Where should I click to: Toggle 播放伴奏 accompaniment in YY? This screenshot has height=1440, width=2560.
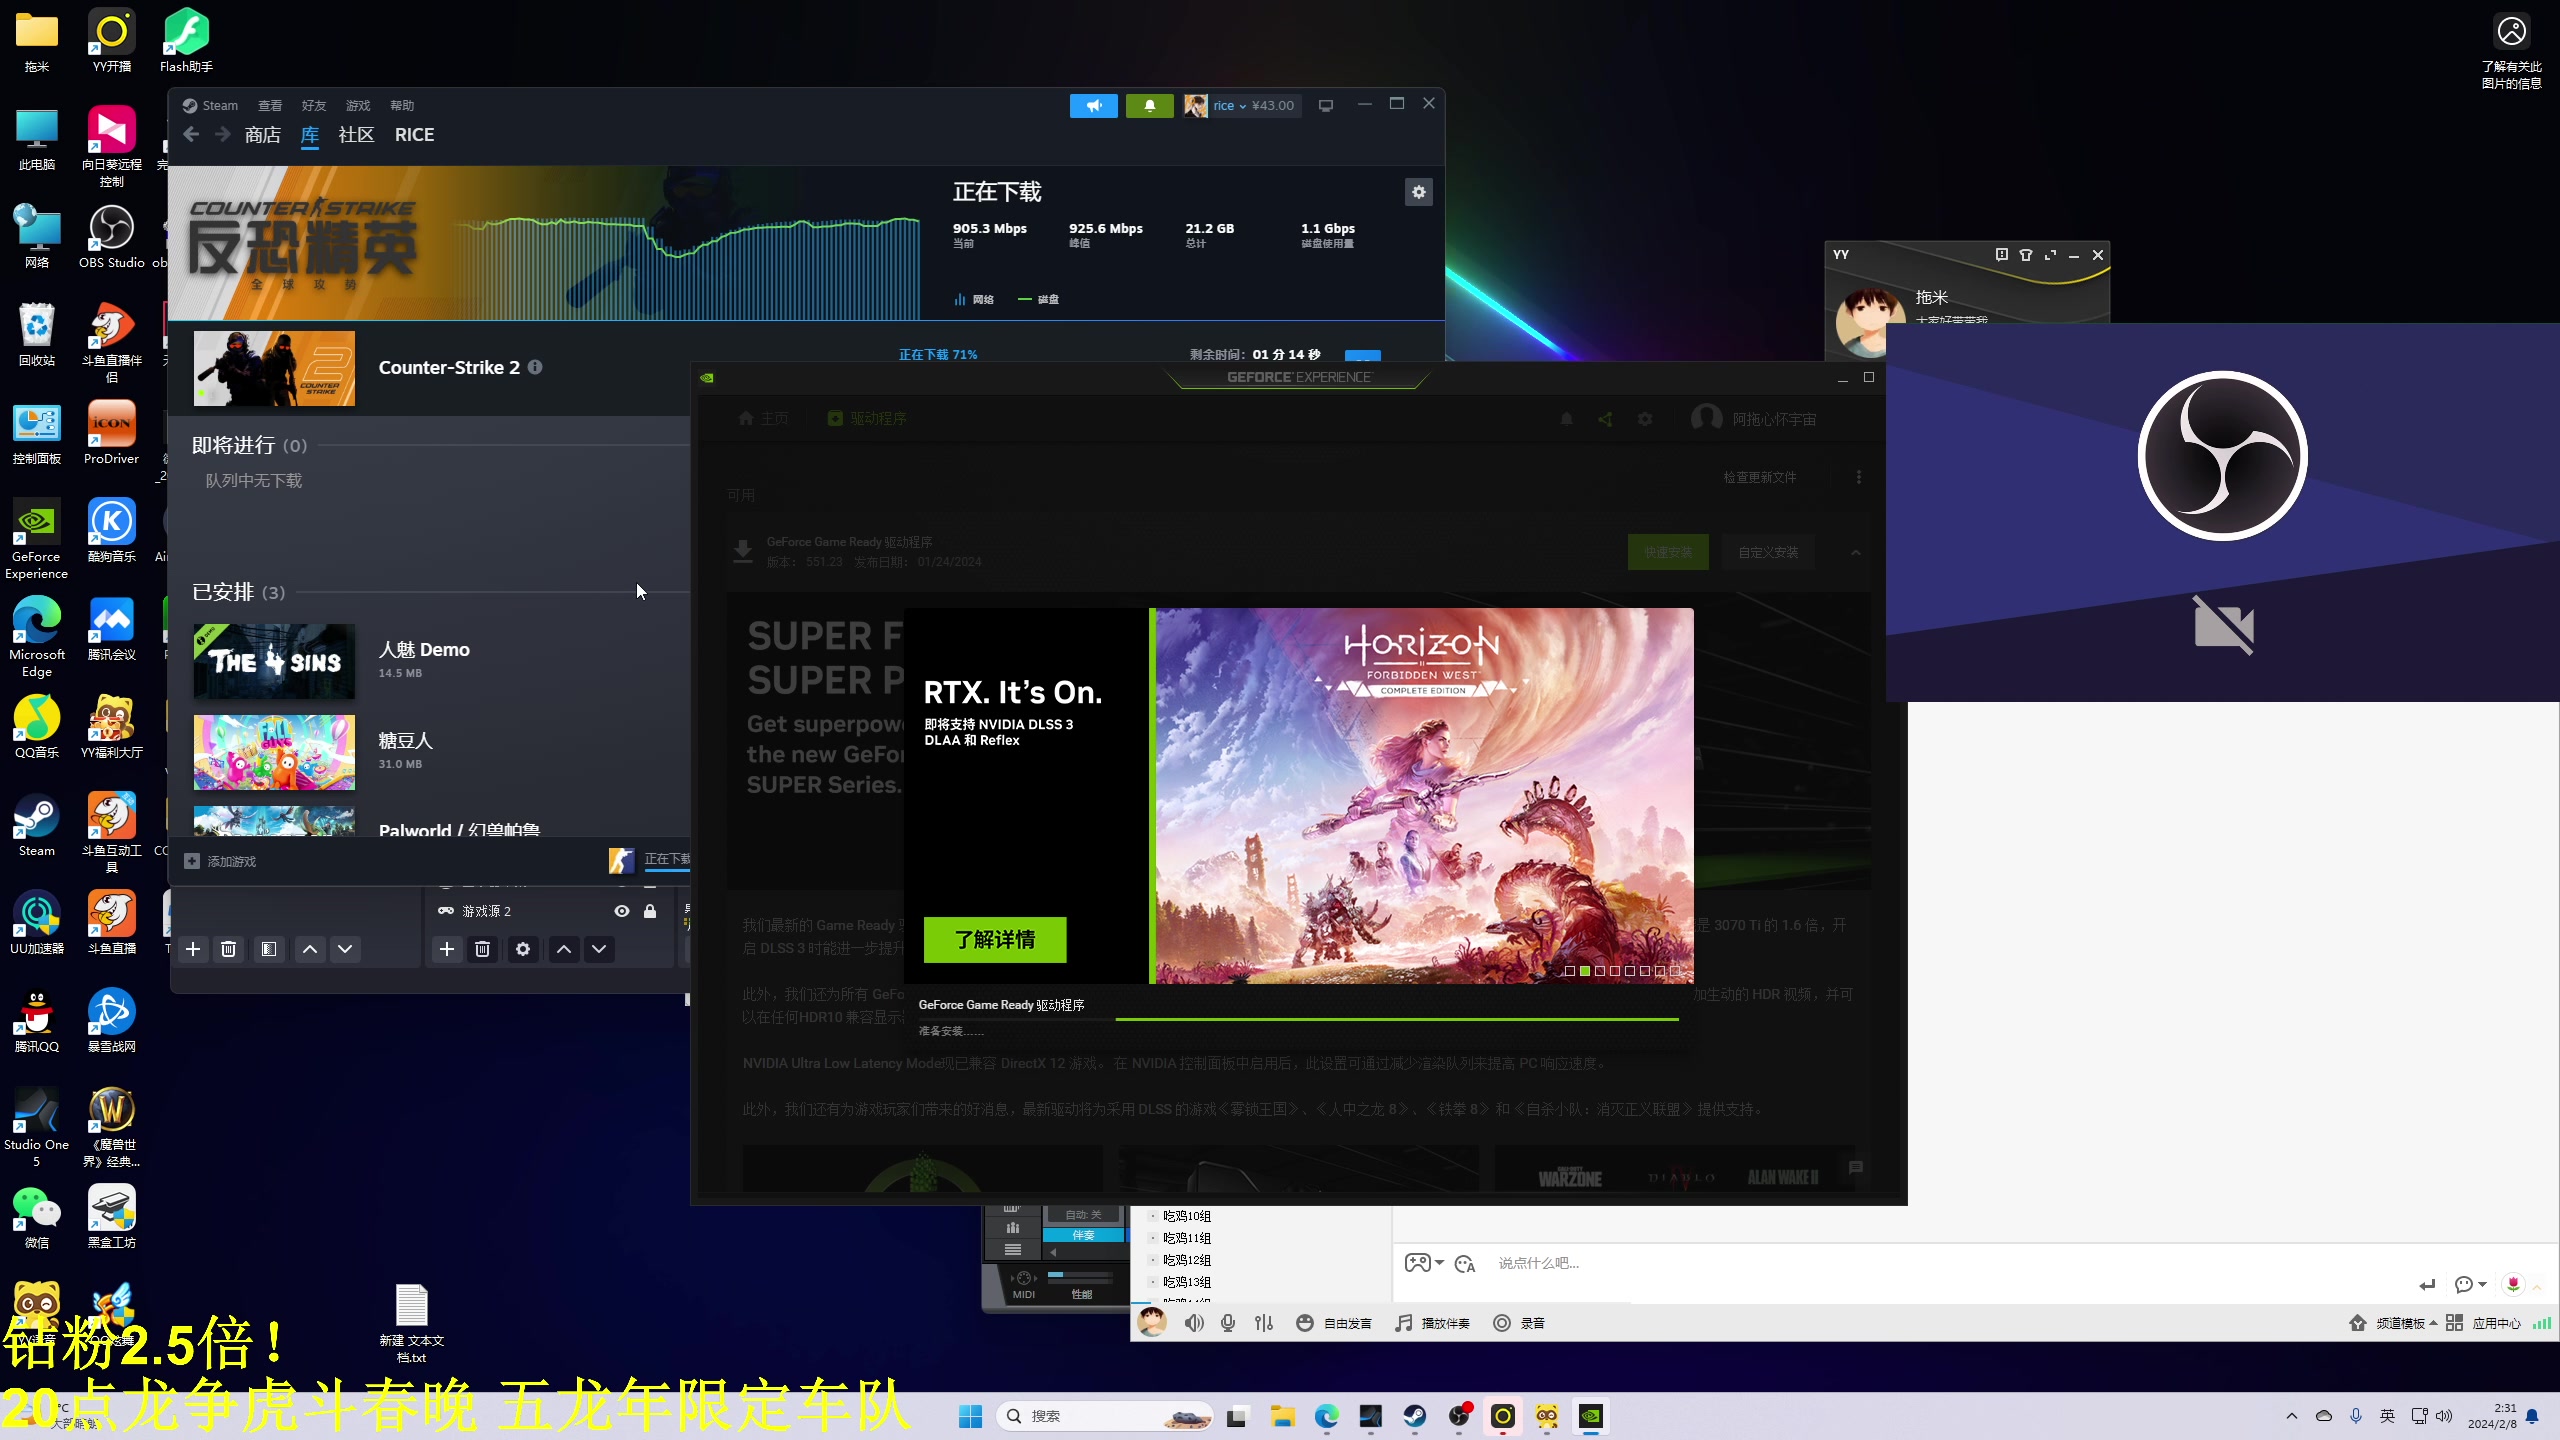point(1432,1323)
